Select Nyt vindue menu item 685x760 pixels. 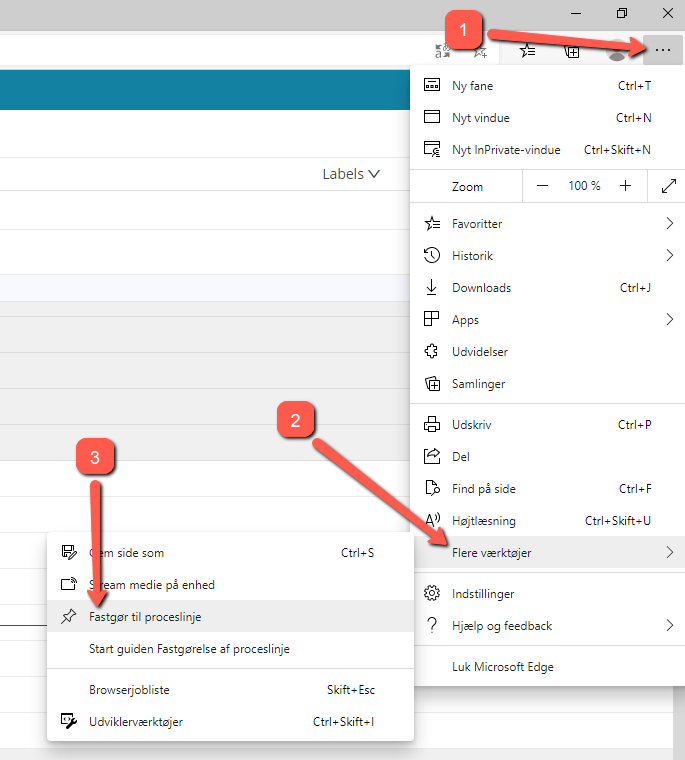coord(548,117)
